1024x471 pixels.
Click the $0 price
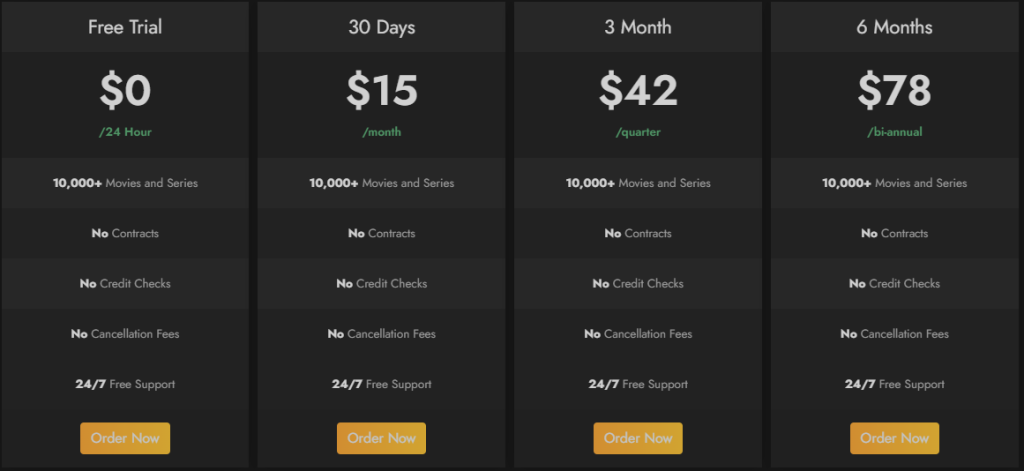[x=125, y=91]
